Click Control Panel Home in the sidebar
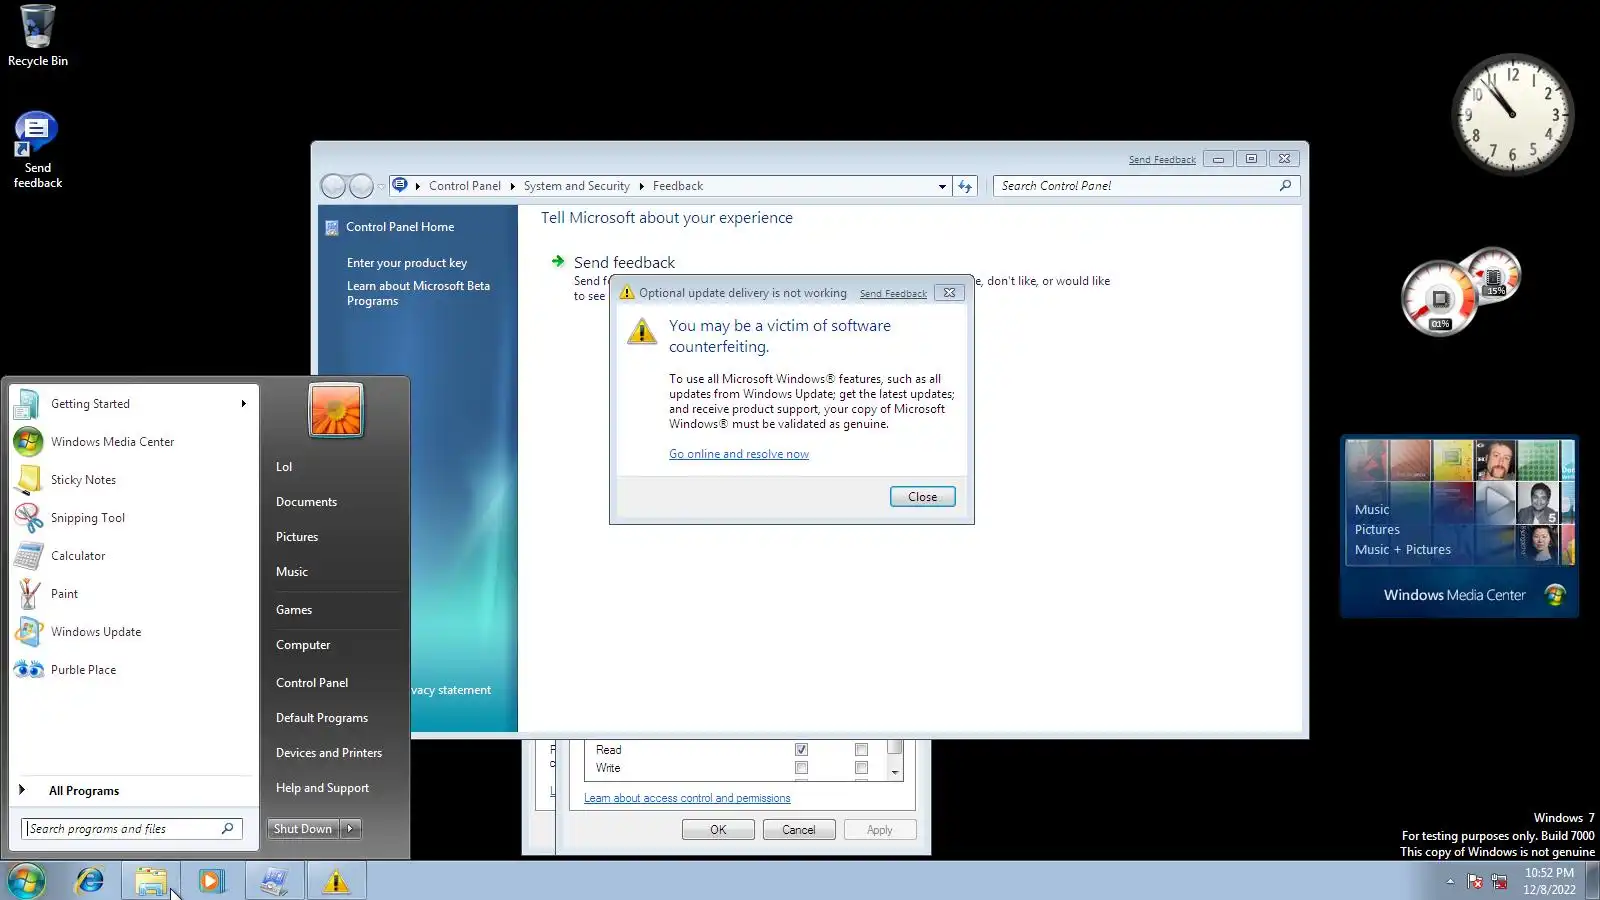 [x=400, y=227]
